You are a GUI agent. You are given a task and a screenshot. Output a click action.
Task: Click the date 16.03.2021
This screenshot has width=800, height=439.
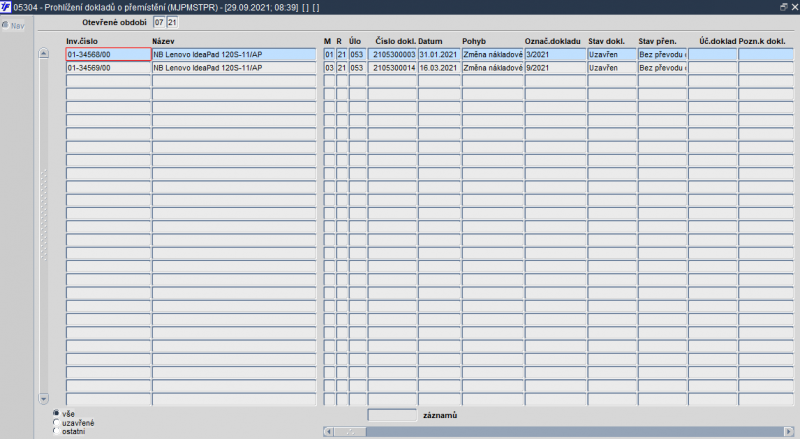pos(439,68)
